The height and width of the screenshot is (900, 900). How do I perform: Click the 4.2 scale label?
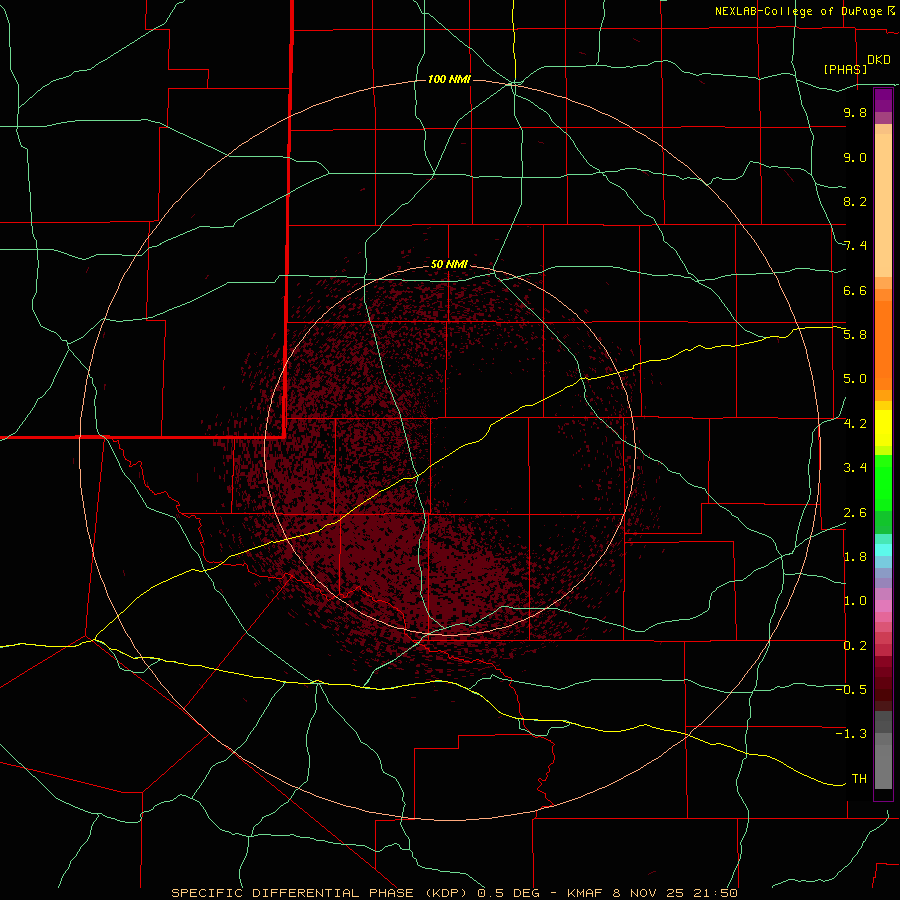click(x=855, y=424)
